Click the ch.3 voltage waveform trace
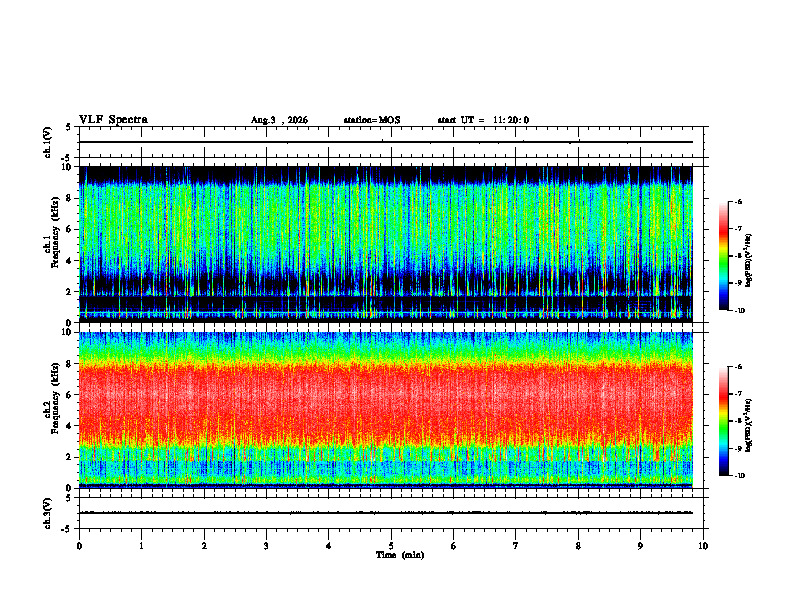The height and width of the screenshot is (612, 792). [x=386, y=513]
